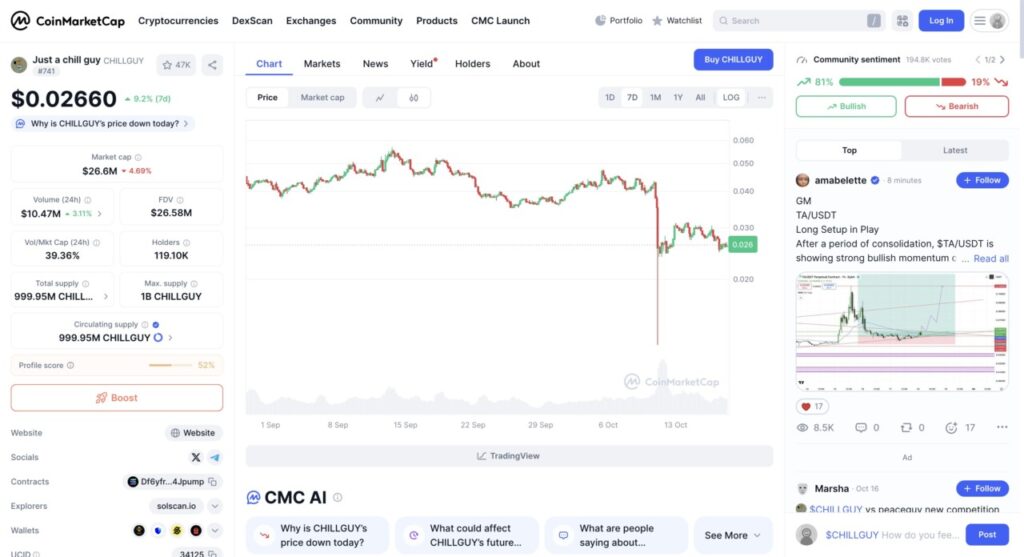1024x557 pixels.
Task: Add CHILLGUY to watchlist via star button
Action: coord(175,65)
